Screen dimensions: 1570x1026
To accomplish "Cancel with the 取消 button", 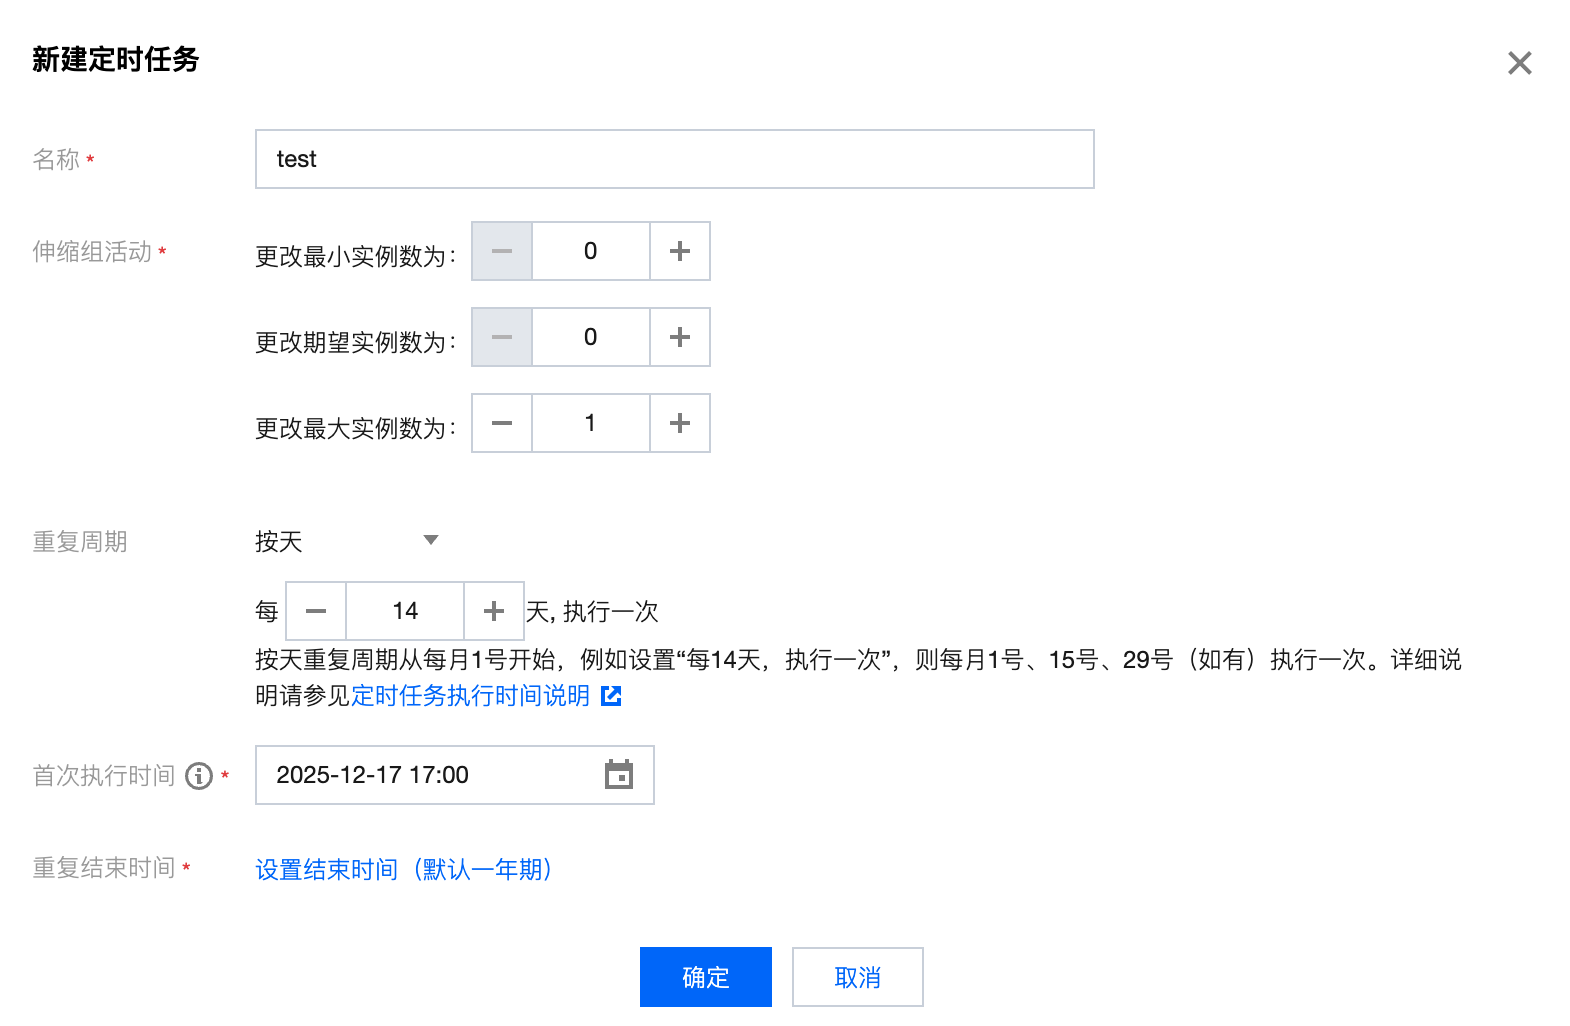I will [858, 977].
